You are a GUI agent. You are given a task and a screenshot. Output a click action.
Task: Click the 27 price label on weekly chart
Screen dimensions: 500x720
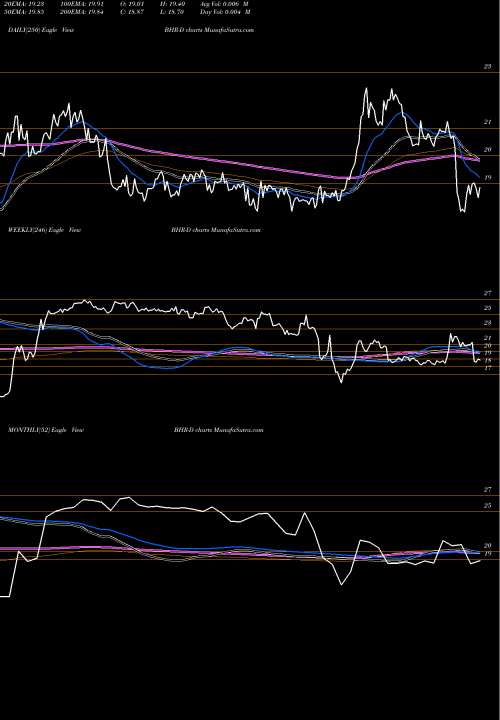click(x=487, y=293)
